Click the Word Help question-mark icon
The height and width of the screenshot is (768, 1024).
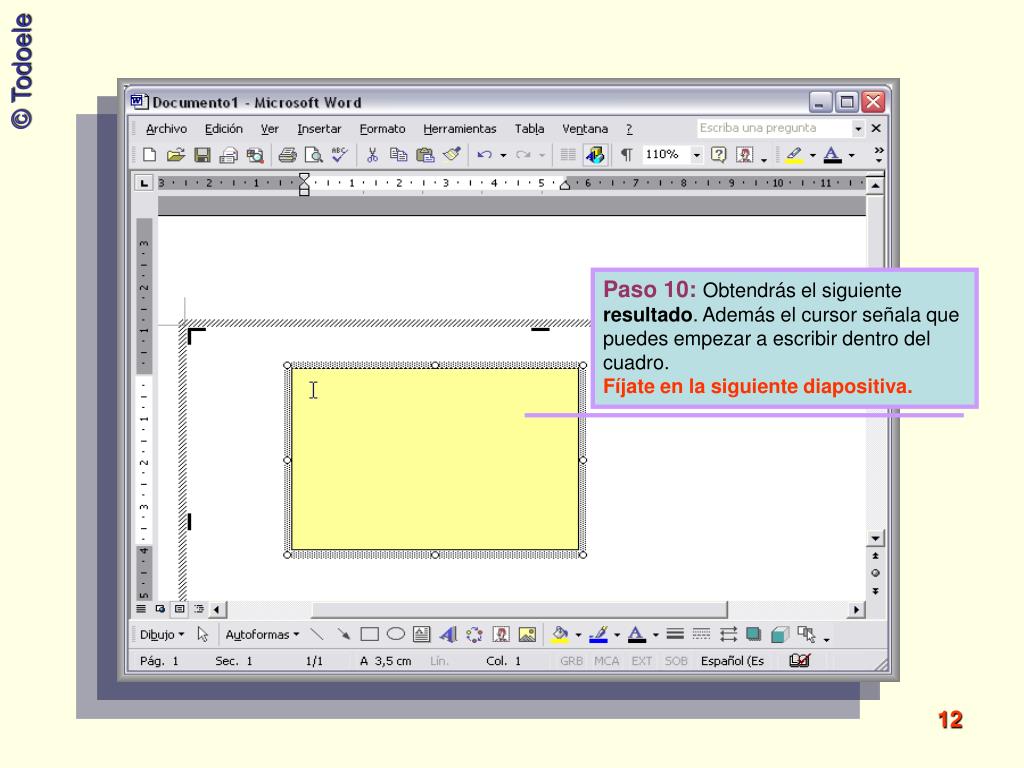pyautogui.click(x=718, y=155)
